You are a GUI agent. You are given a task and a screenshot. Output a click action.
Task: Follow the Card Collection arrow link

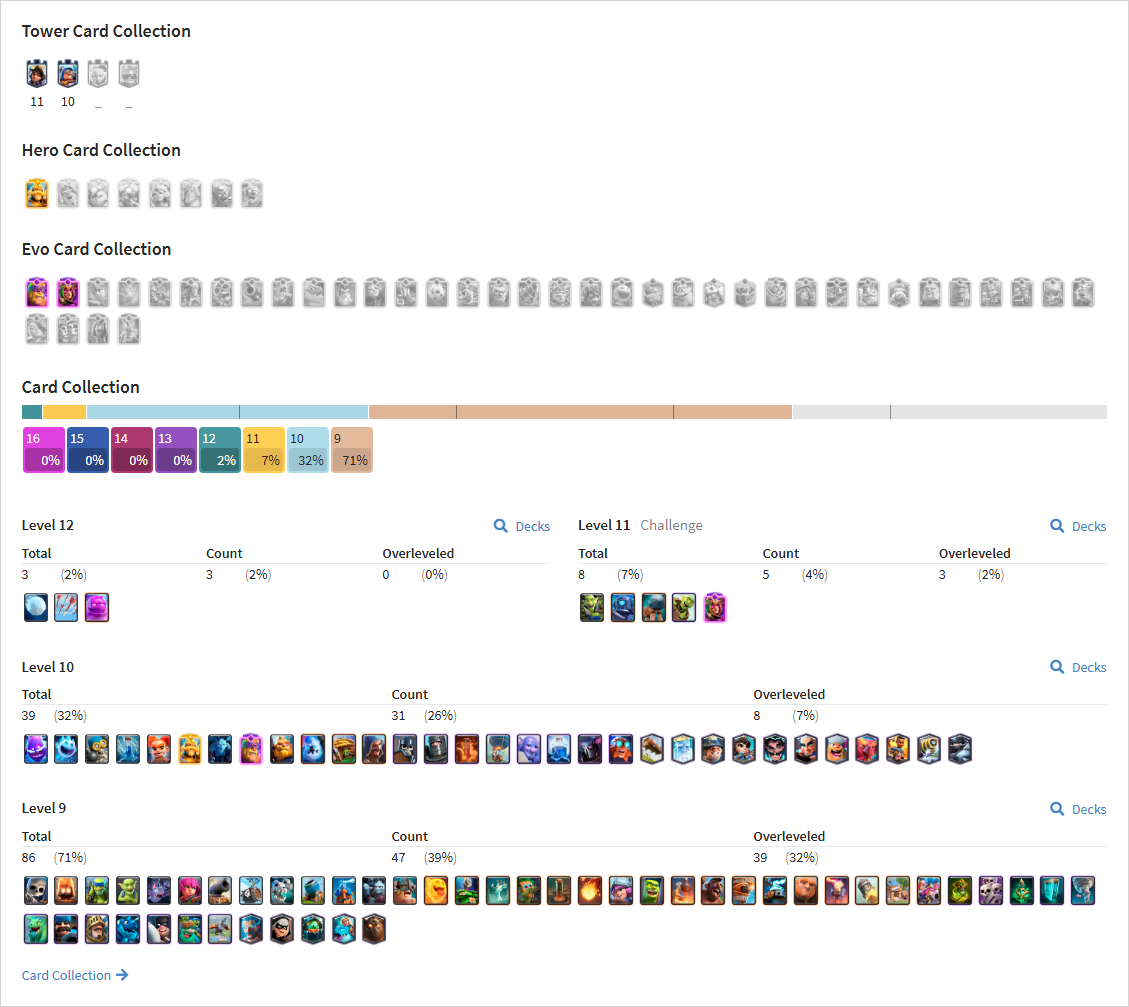[x=75, y=975]
